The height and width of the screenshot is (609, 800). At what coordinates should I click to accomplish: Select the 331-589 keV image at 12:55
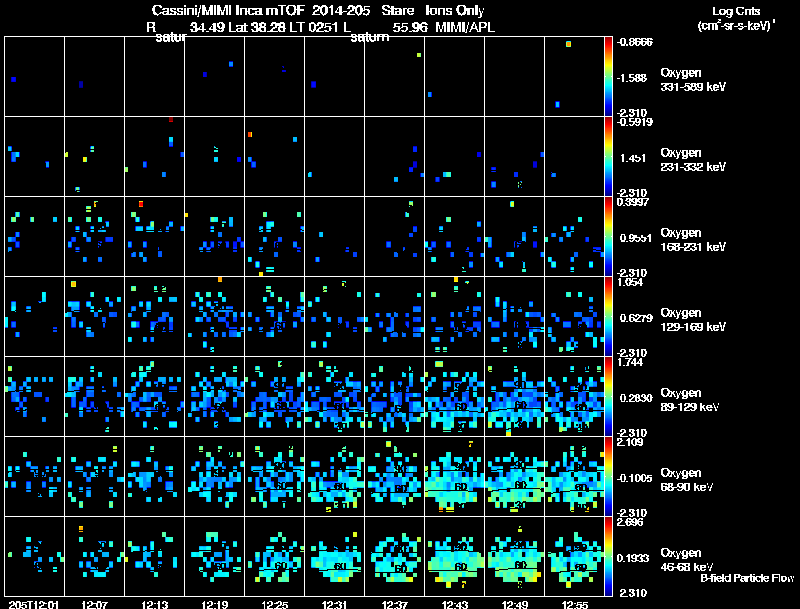(575, 76)
